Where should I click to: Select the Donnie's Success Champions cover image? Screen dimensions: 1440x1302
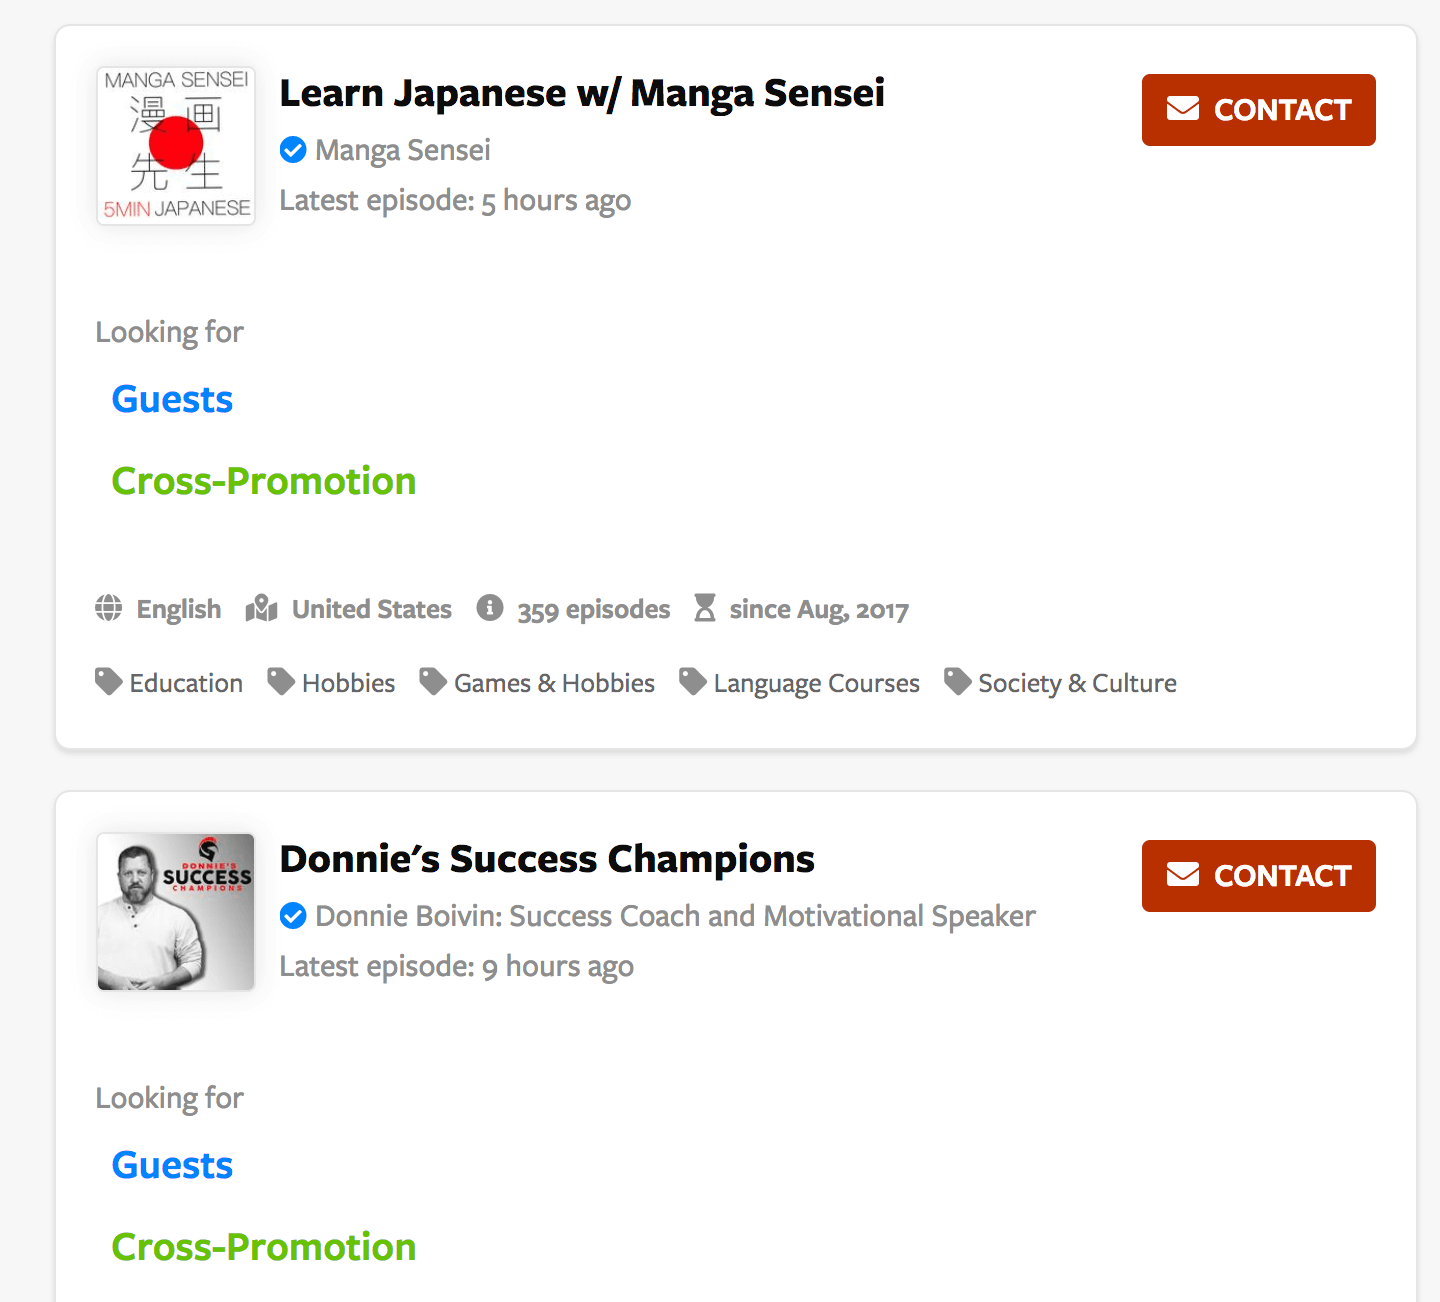[x=176, y=912]
